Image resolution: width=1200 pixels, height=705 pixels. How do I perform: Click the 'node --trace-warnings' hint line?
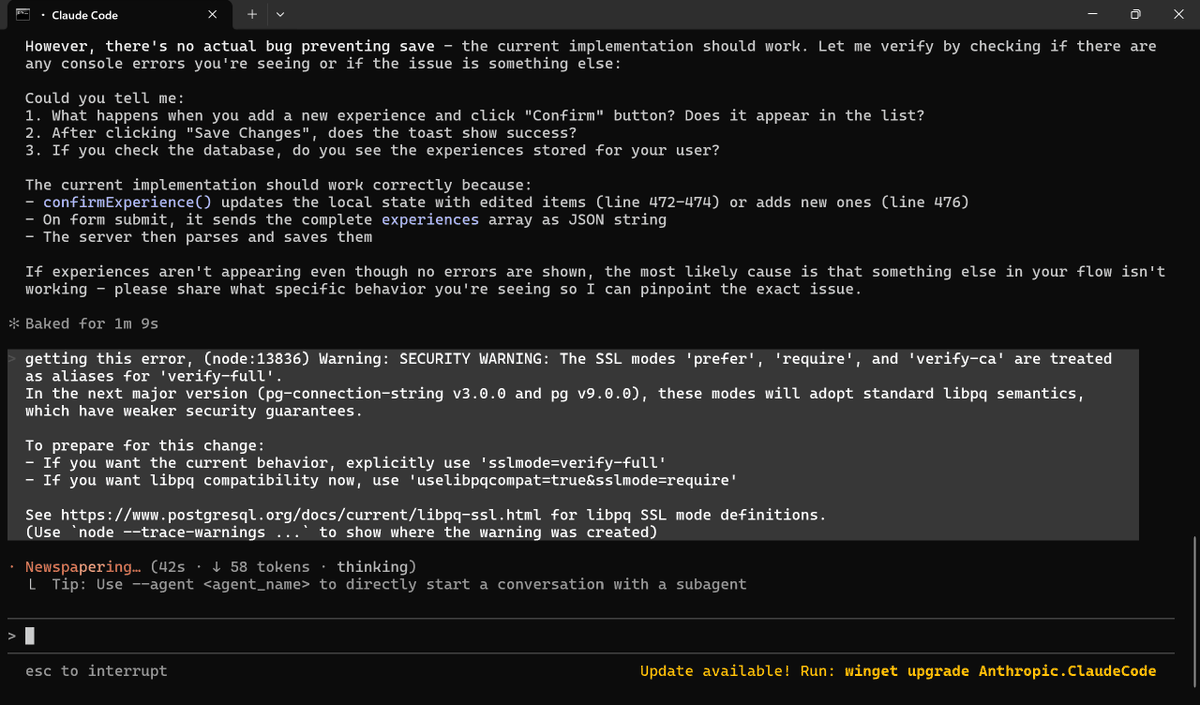coord(342,533)
